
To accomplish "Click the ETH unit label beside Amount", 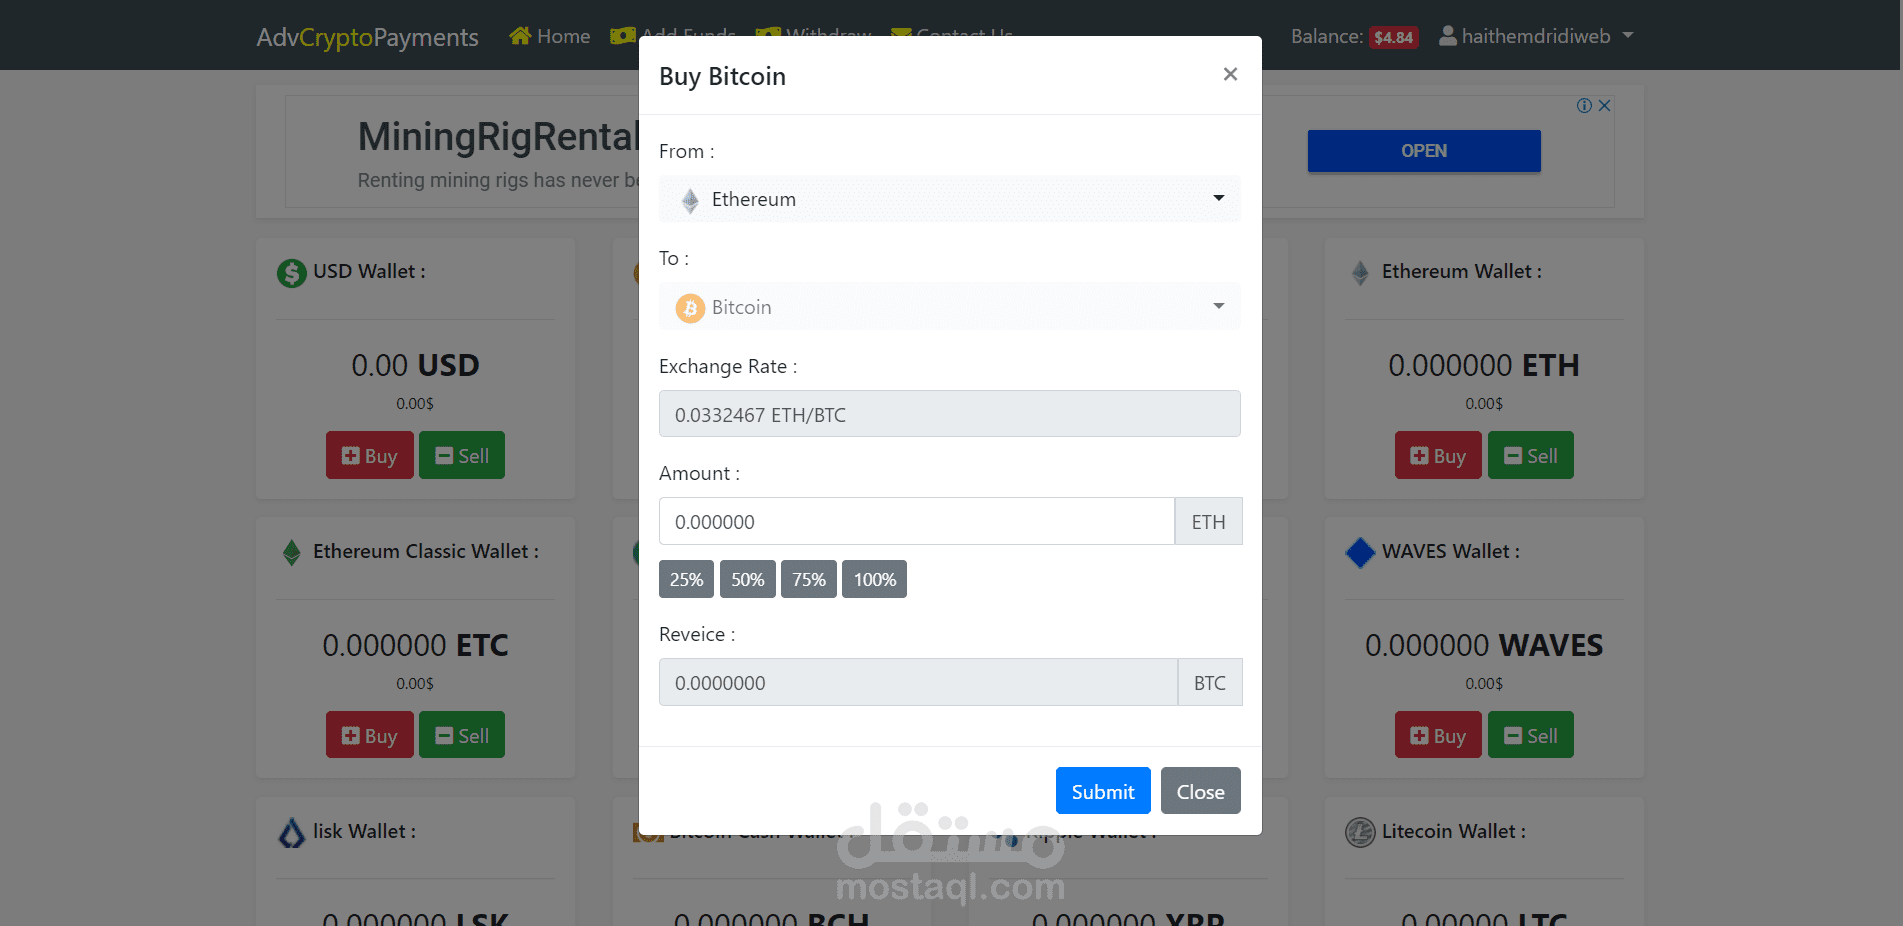I will 1208,522.
